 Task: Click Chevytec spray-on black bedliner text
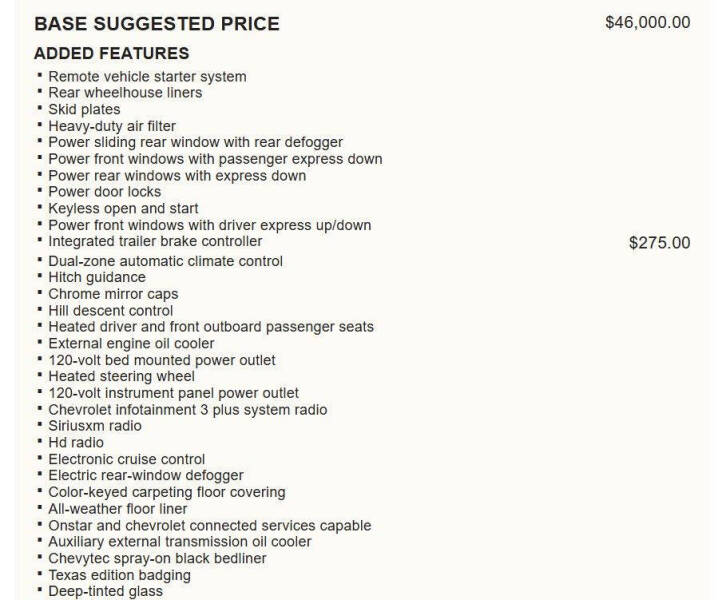coord(157,559)
